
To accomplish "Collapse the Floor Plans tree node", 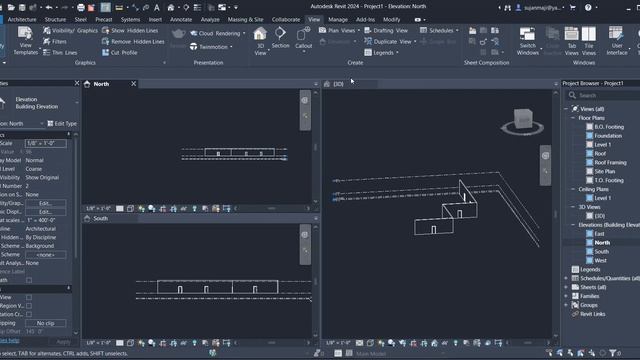I will pyautogui.click(x=573, y=118).
